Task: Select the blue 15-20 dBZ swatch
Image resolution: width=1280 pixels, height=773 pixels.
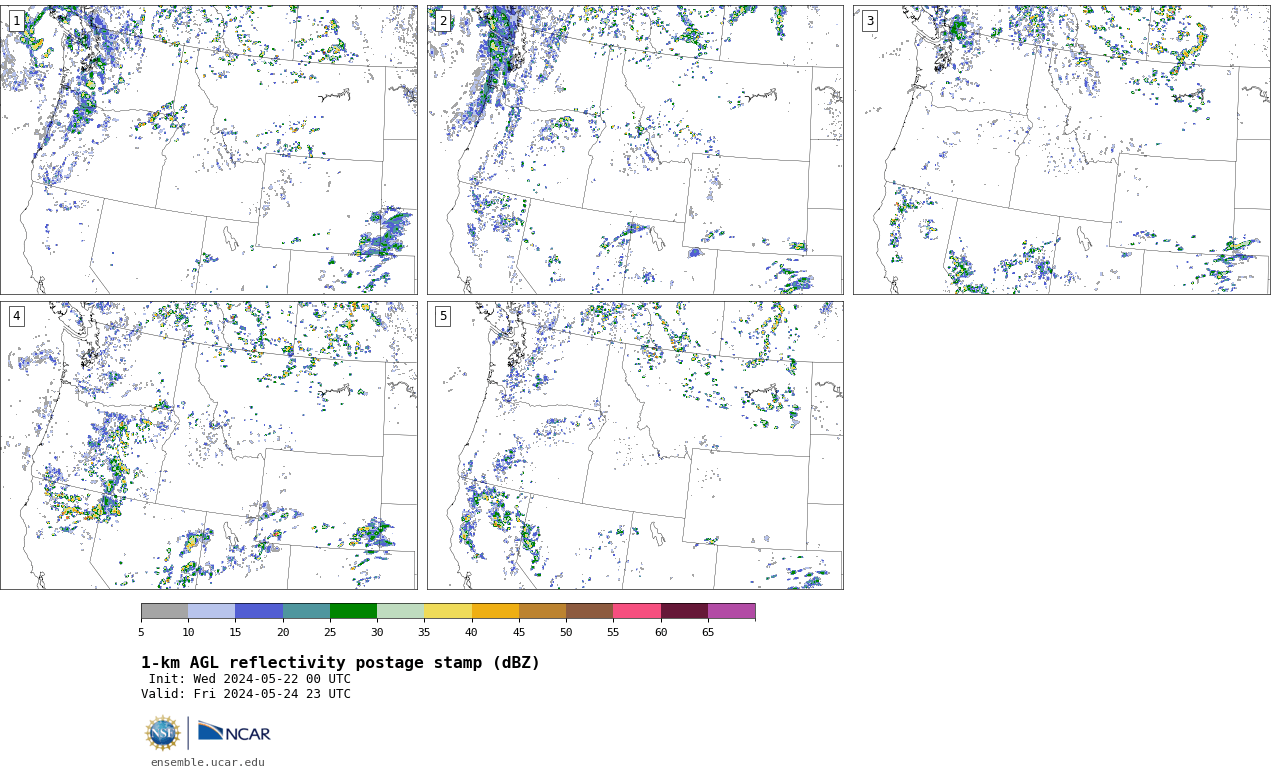Action: (x=259, y=611)
